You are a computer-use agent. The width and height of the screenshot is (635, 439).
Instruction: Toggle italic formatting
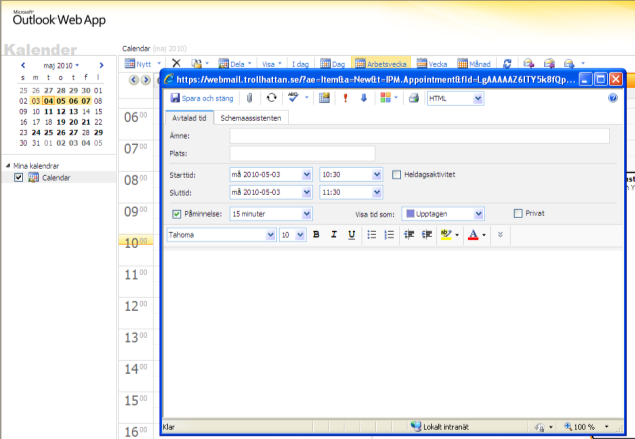[334, 234]
